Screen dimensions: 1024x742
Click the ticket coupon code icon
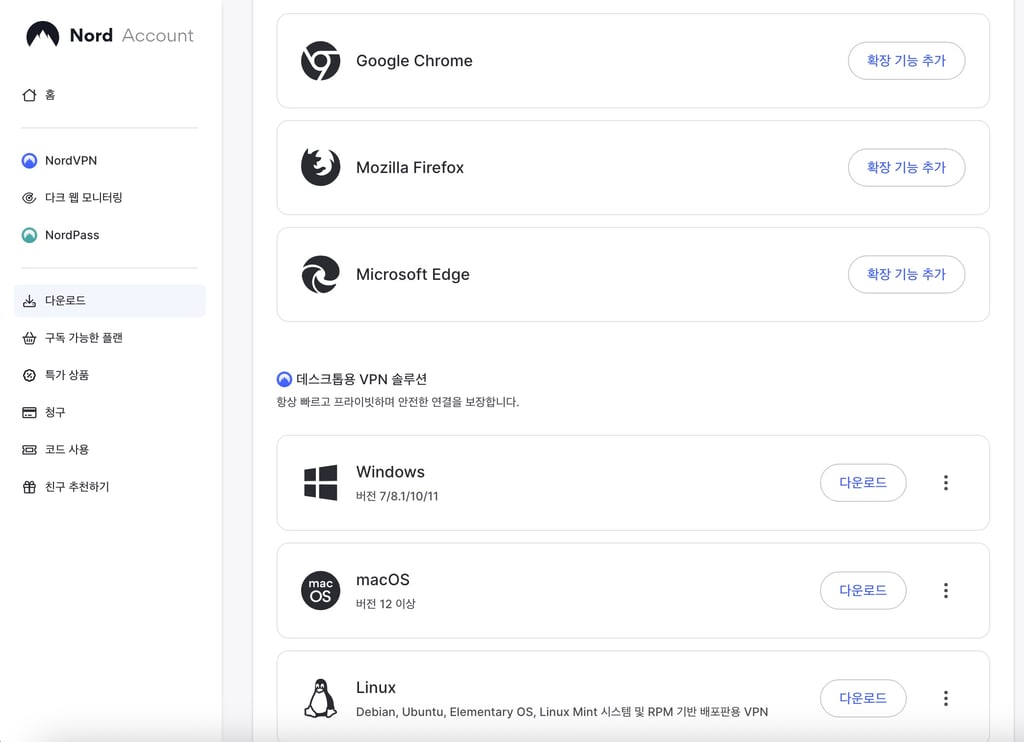click(x=29, y=450)
